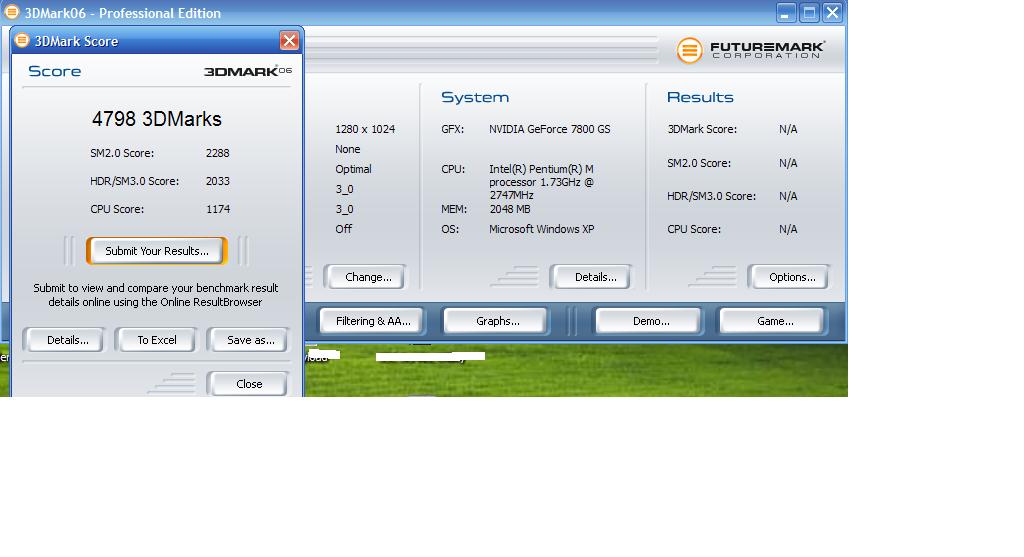Screen dimensions: 1024x557
Task: Open the Change... settings button
Action: click(368, 277)
